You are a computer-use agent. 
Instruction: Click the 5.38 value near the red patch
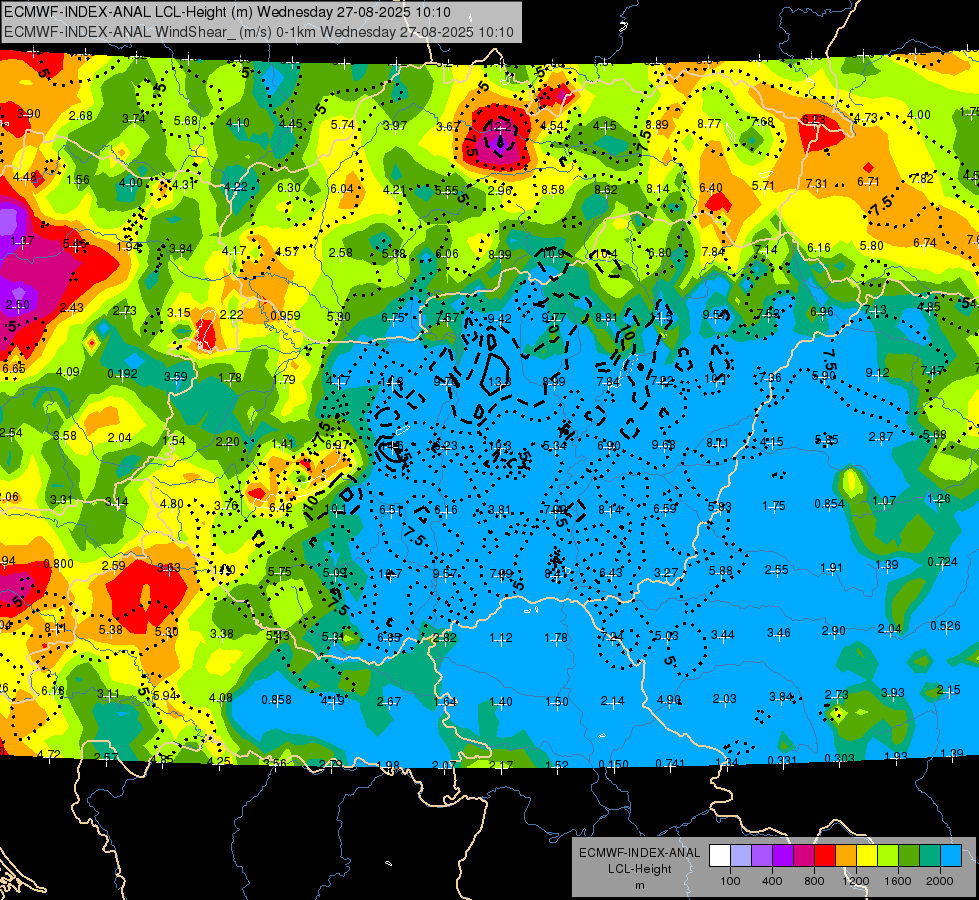111,630
